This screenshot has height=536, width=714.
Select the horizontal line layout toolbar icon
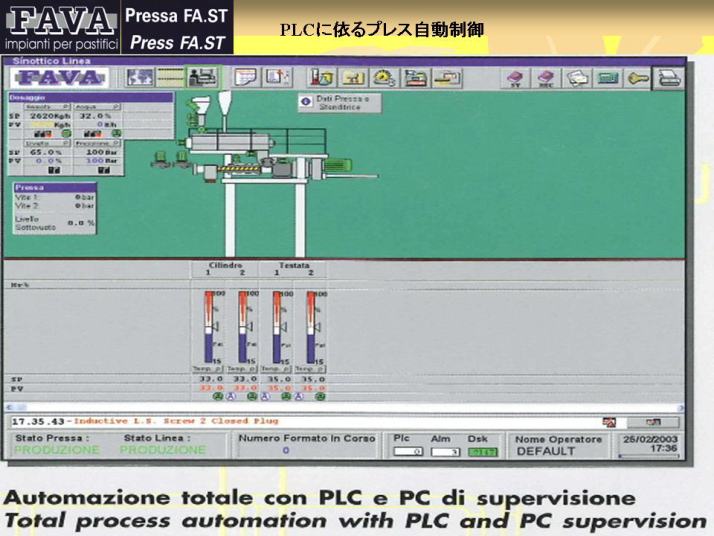[x=170, y=77]
